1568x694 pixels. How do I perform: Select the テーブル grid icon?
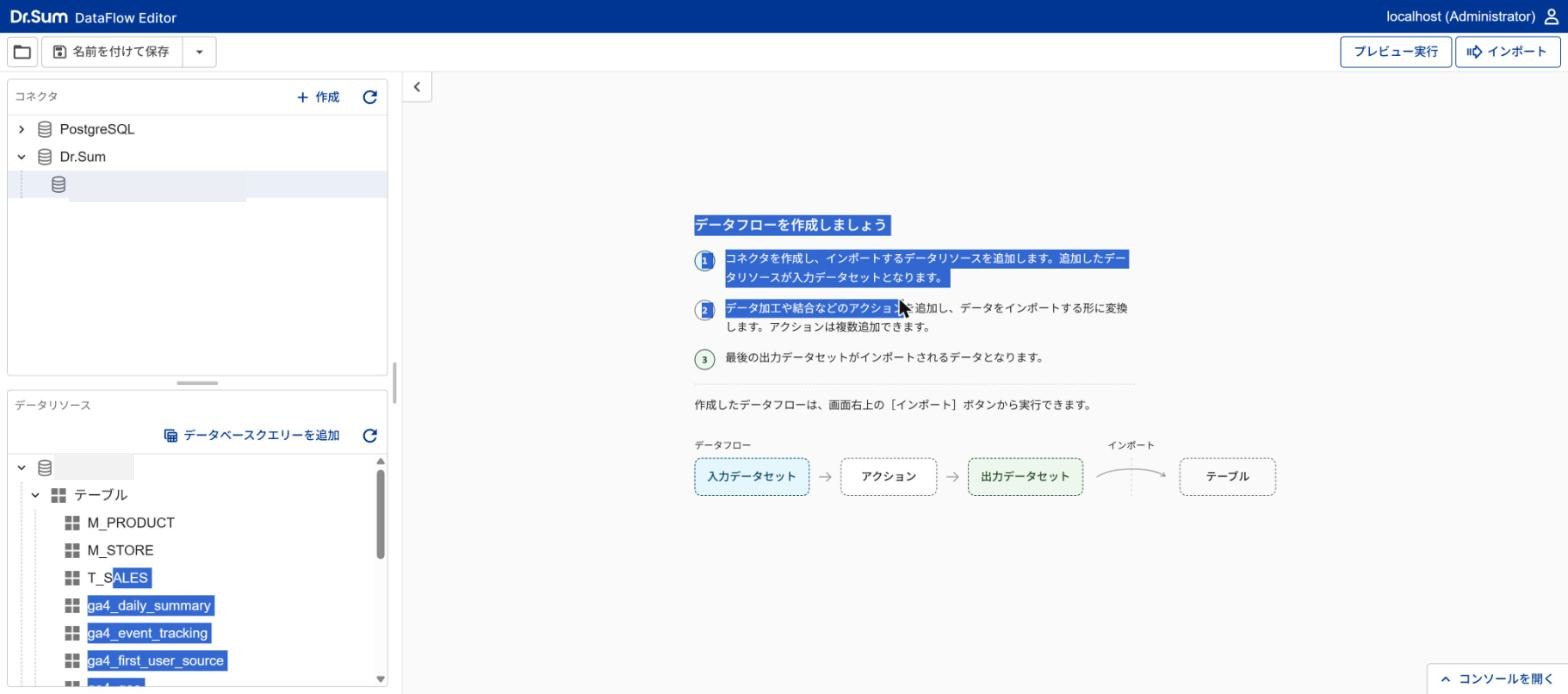pyautogui.click(x=59, y=495)
